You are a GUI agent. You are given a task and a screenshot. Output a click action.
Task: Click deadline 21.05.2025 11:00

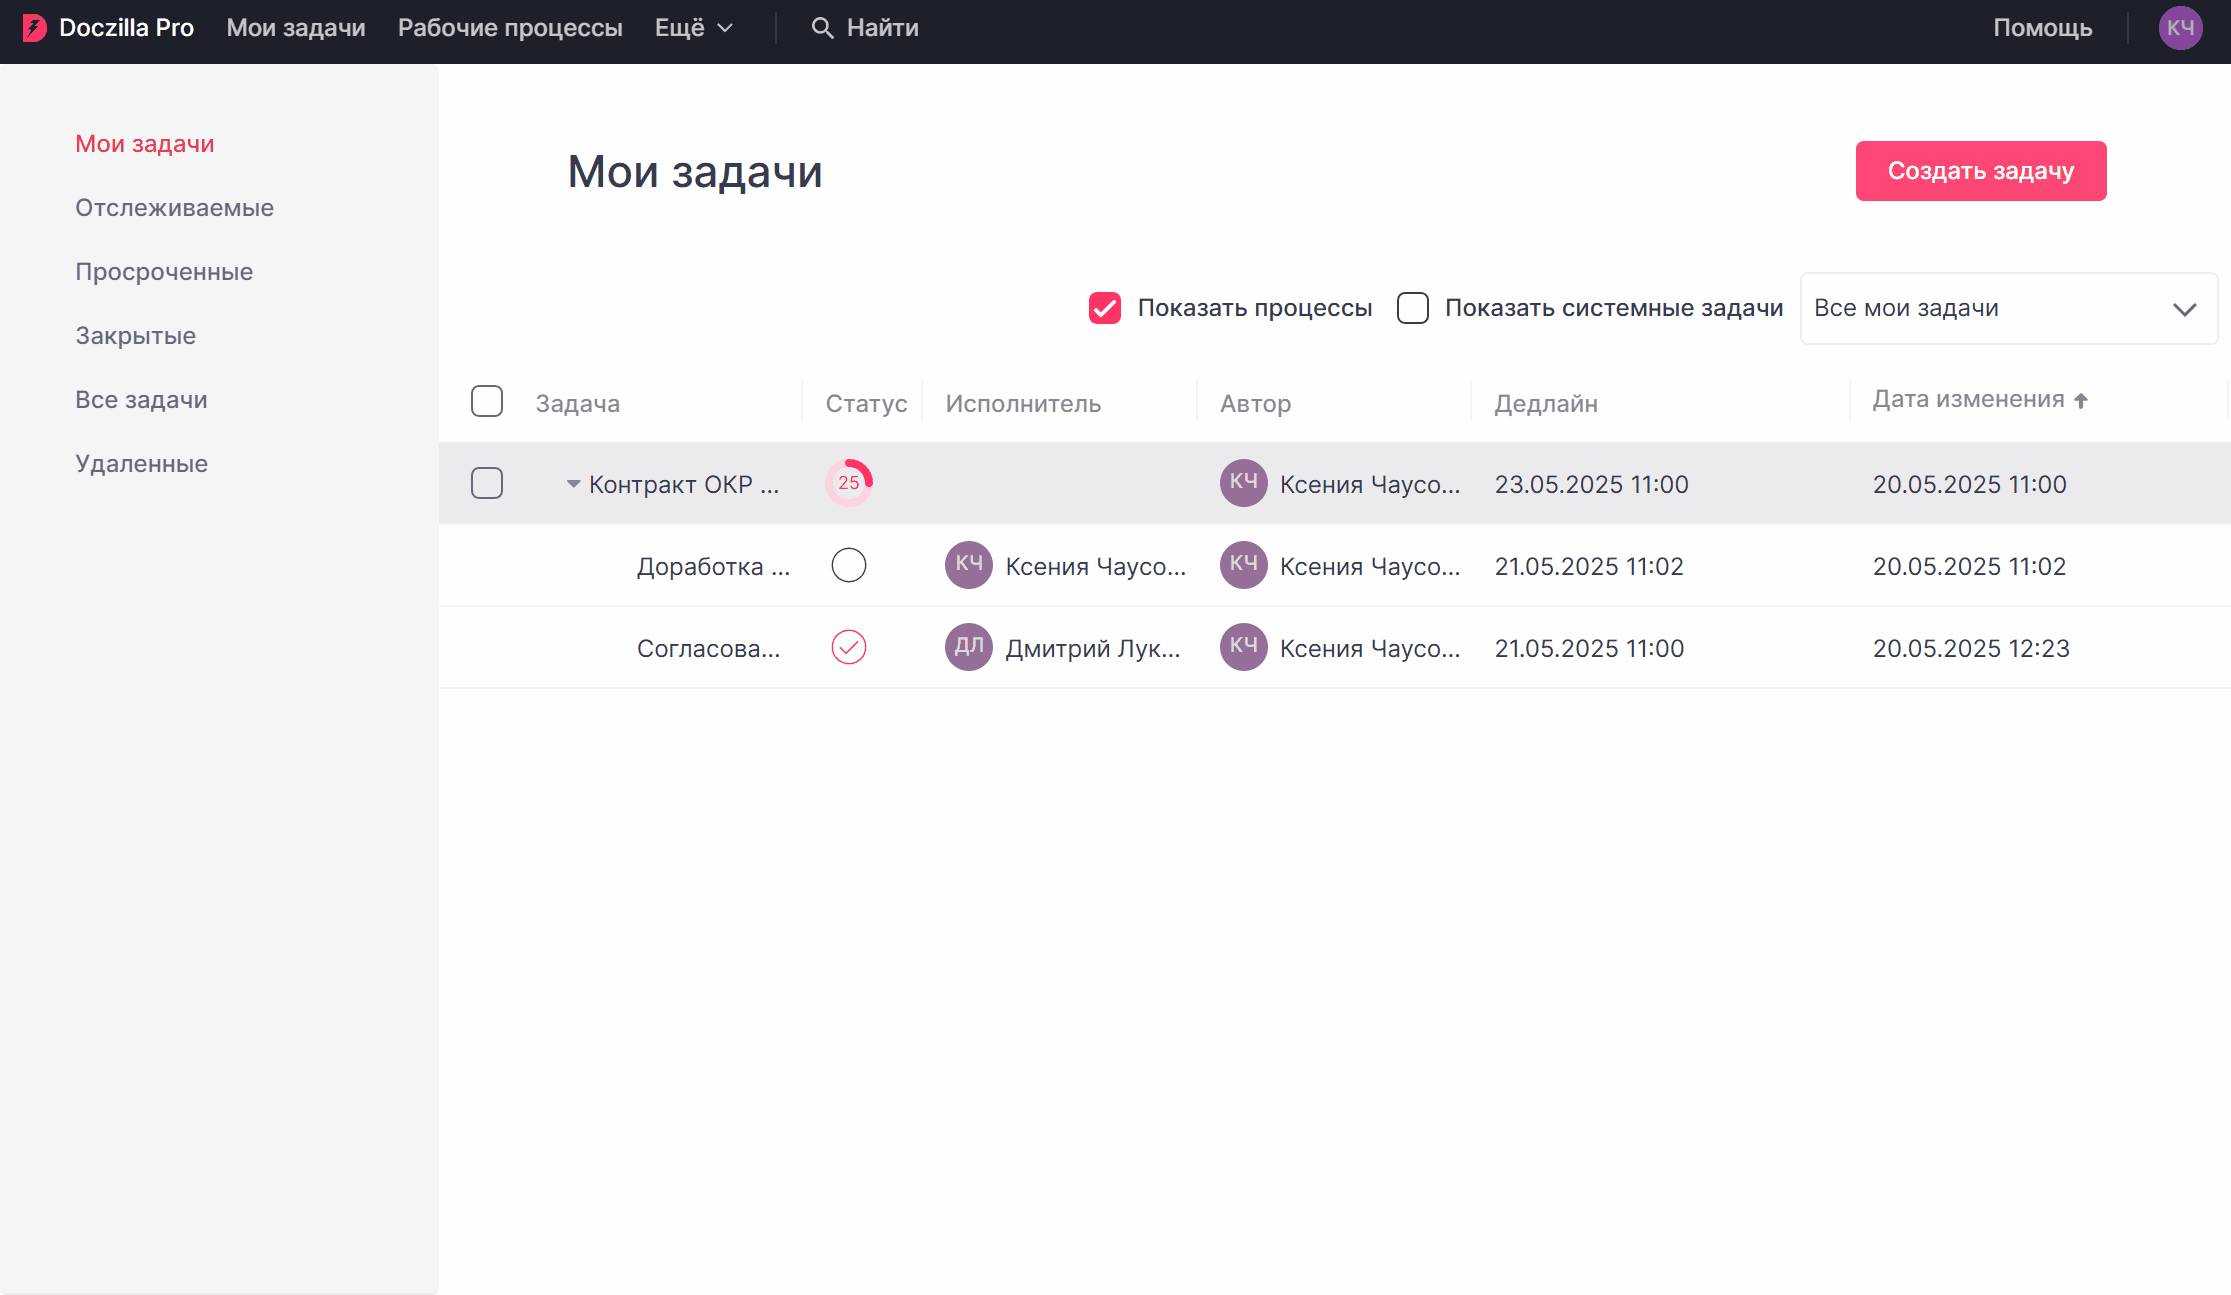[x=1589, y=648]
